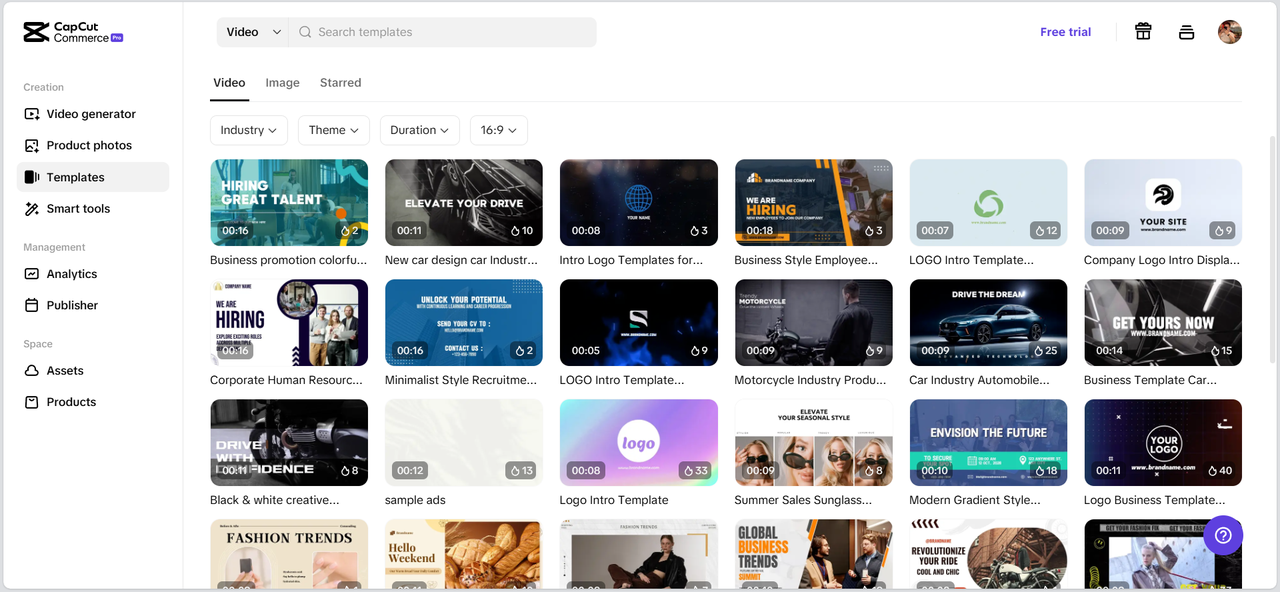Click the Templates icon in sidebar

pyautogui.click(x=32, y=177)
